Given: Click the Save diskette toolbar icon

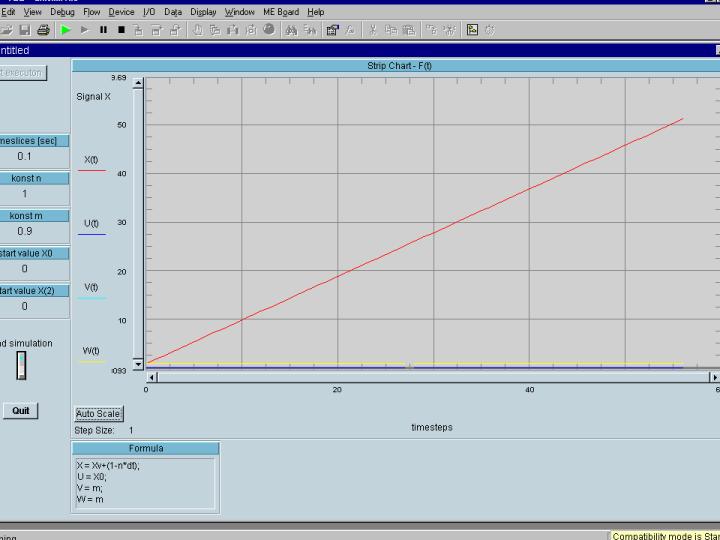Looking at the screenshot, I should pyautogui.click(x=26, y=30).
